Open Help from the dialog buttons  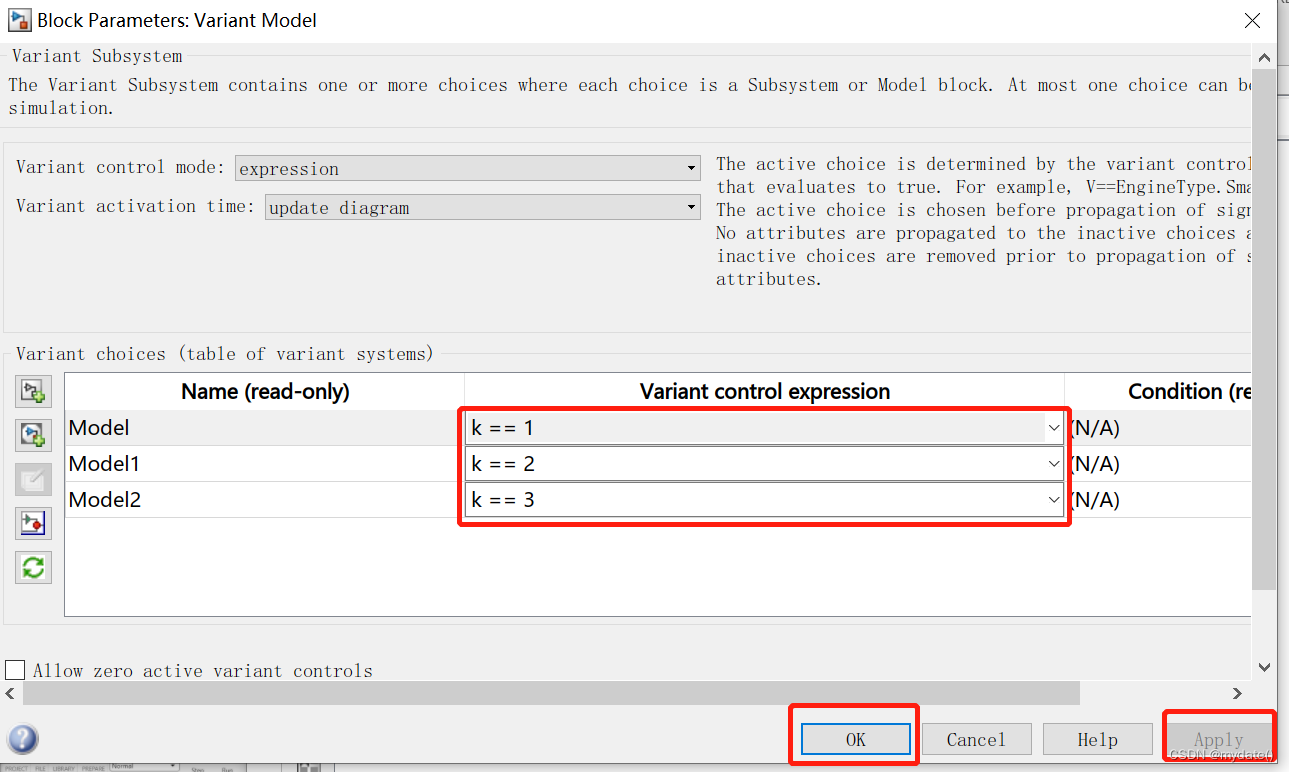(1097, 739)
